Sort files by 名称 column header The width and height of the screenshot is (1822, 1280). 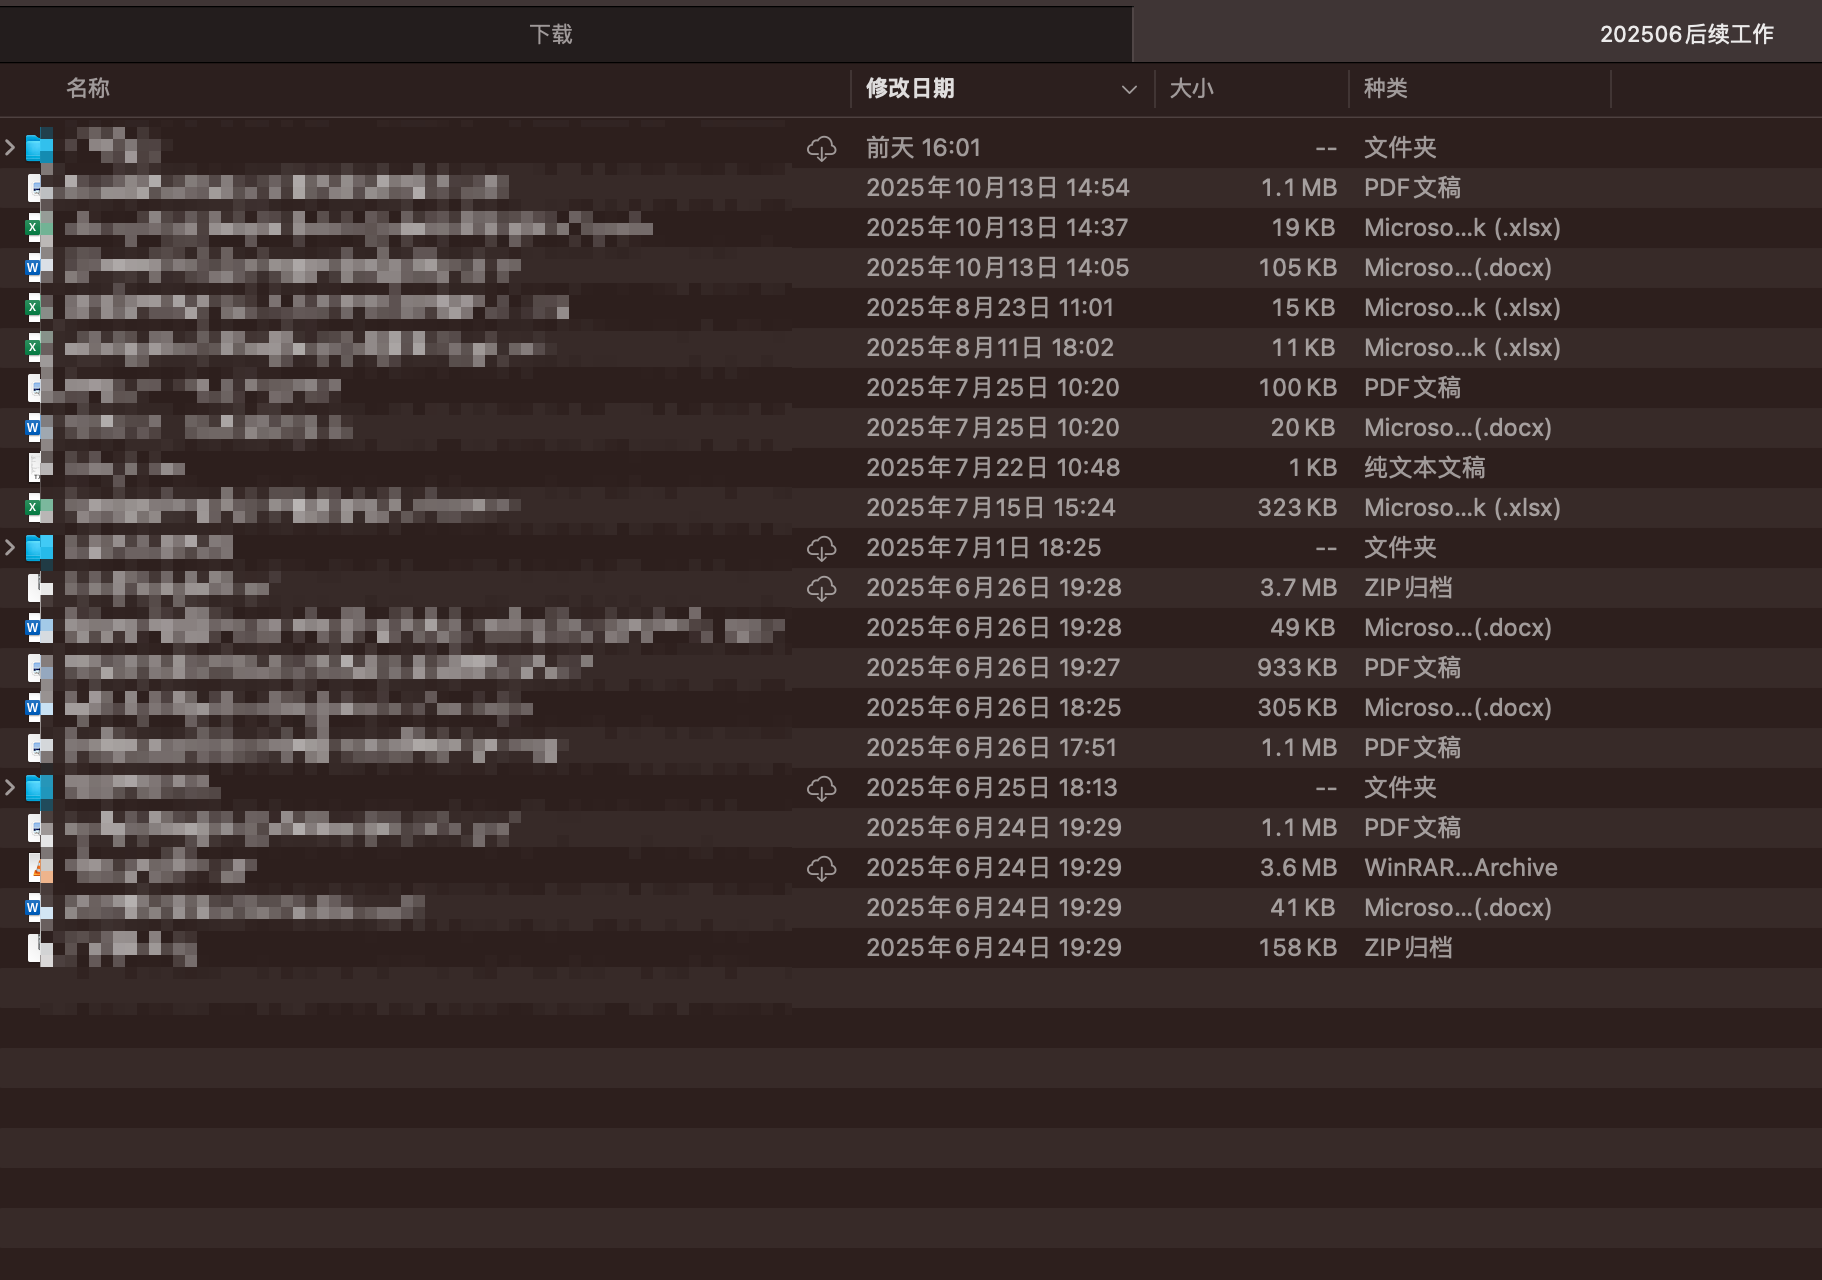click(88, 89)
